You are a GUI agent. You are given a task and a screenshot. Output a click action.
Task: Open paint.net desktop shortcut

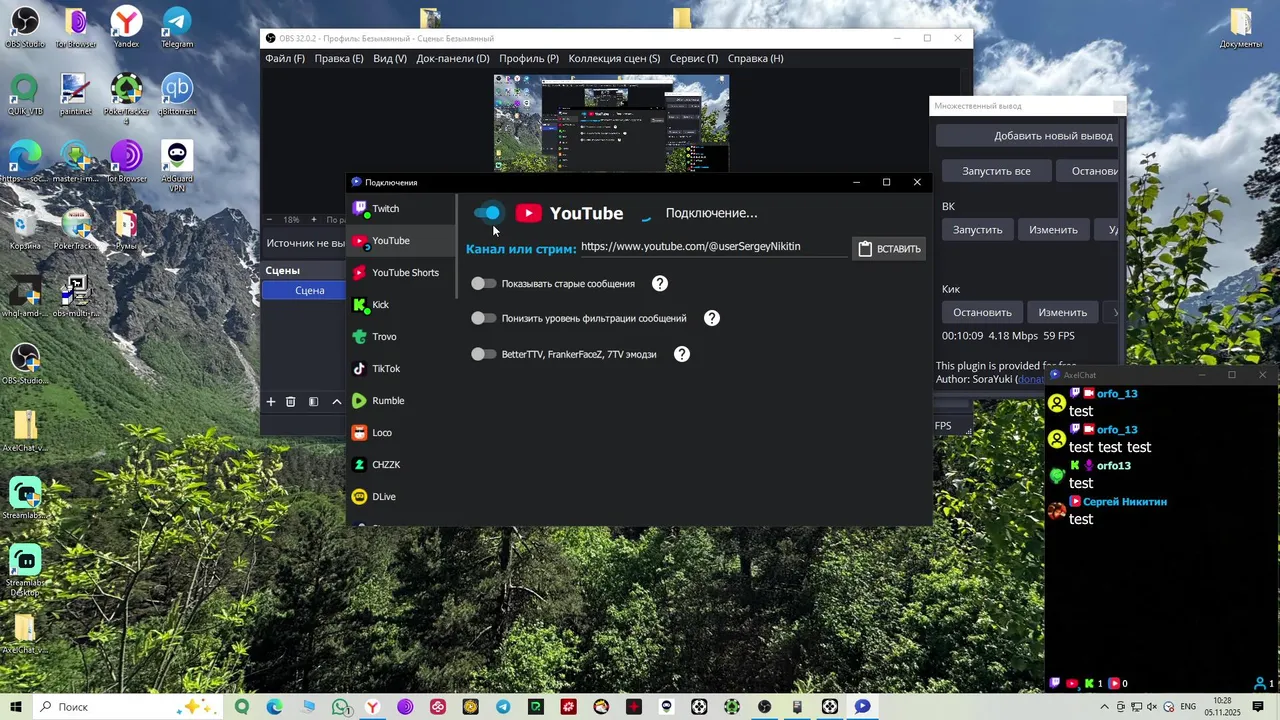pos(75,96)
